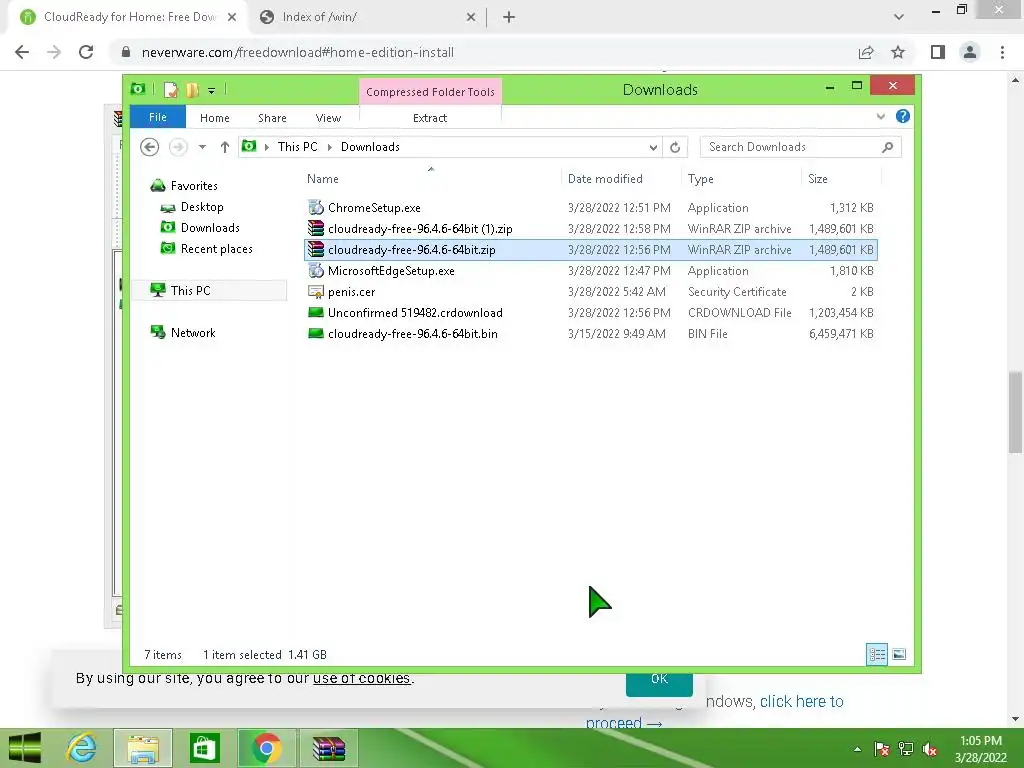This screenshot has height=768, width=1024.
Task: Click the muted volume tray icon
Action: (x=930, y=749)
